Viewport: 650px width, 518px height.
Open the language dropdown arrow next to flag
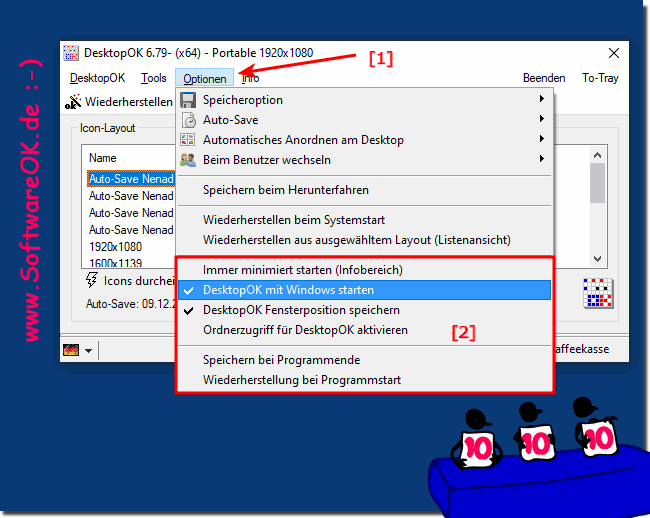click(x=88, y=351)
